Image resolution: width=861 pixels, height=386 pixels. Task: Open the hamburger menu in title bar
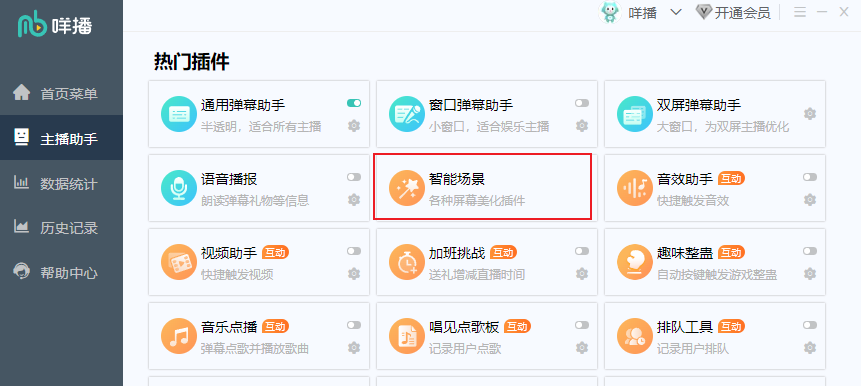(800, 12)
